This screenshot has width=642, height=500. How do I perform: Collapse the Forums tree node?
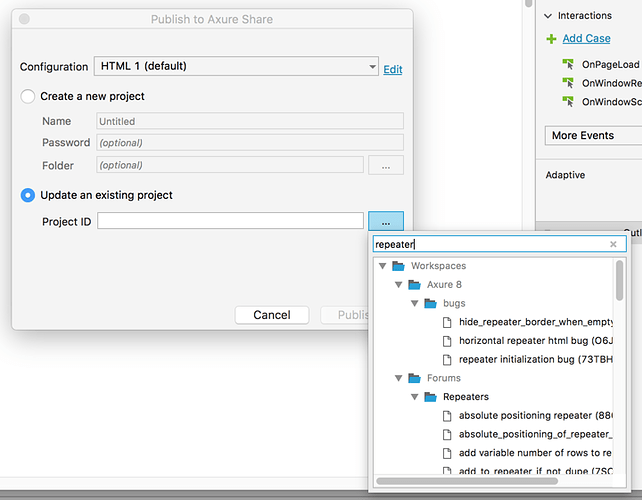pyautogui.click(x=398, y=378)
